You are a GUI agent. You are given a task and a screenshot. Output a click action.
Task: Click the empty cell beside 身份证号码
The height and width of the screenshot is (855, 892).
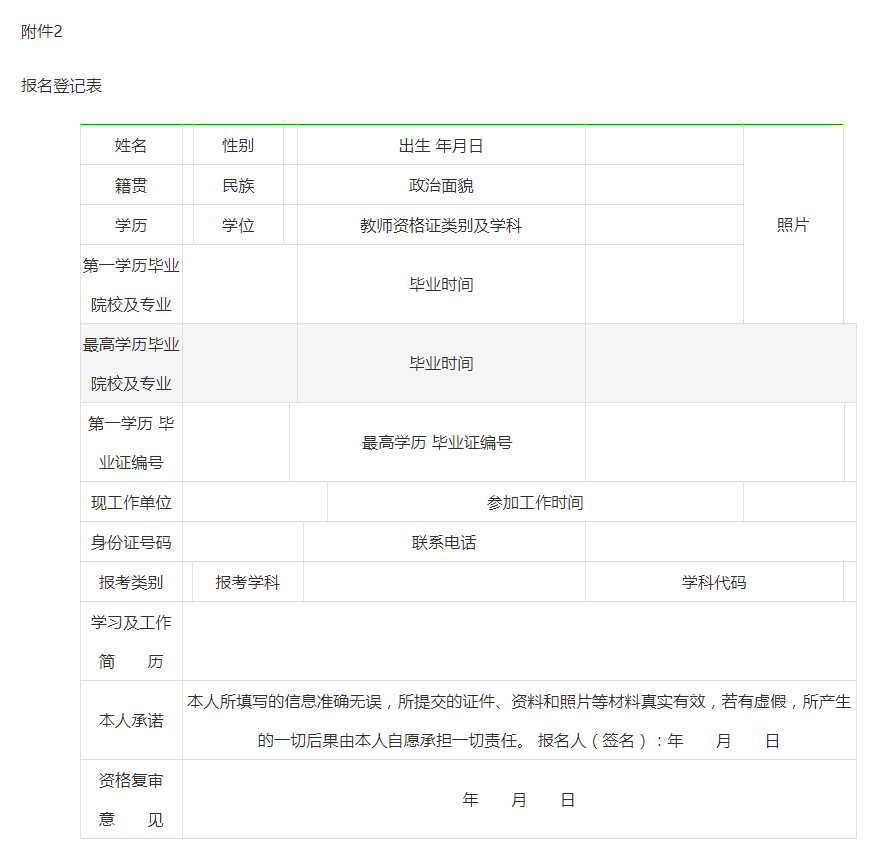[243, 542]
